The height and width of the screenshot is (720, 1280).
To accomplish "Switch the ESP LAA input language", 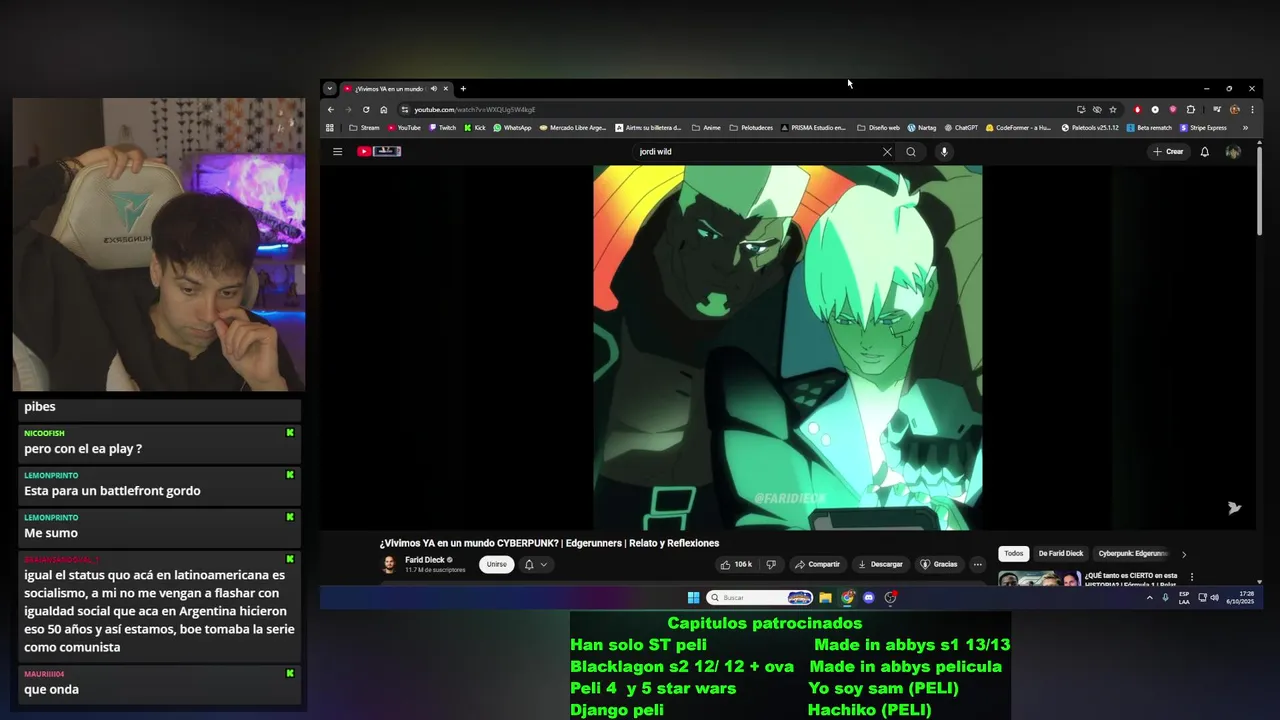I will [1184, 598].
